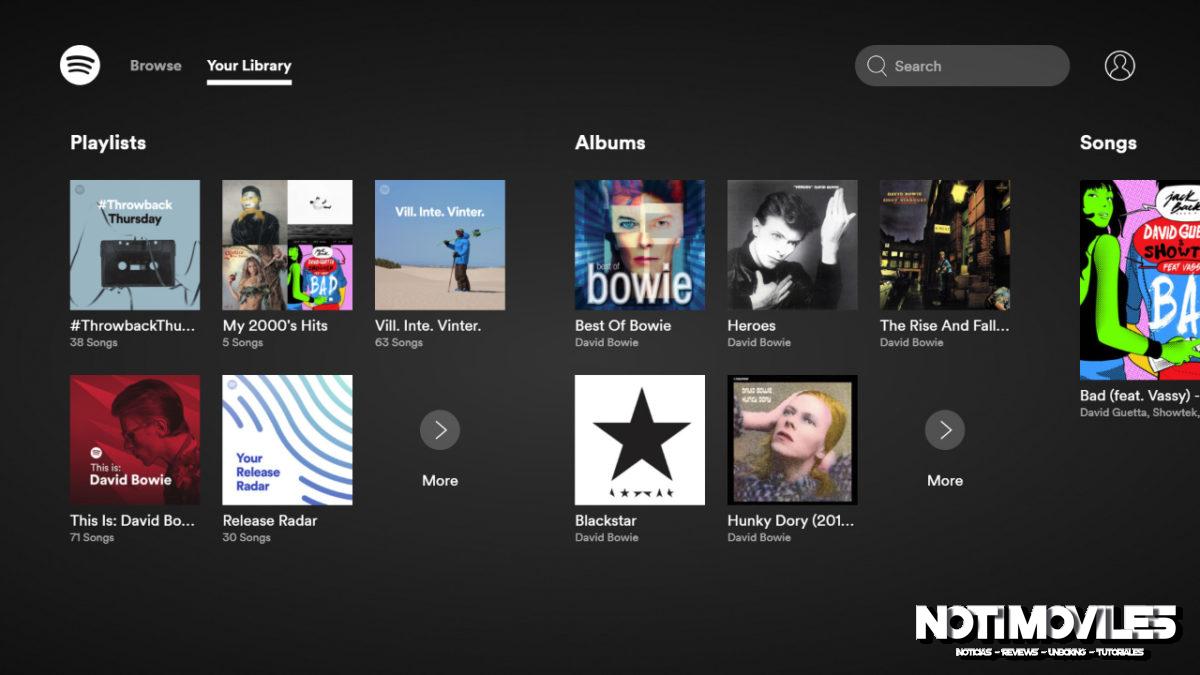The width and height of the screenshot is (1200, 675).
Task: Switch to the Browse tab
Action: click(155, 65)
